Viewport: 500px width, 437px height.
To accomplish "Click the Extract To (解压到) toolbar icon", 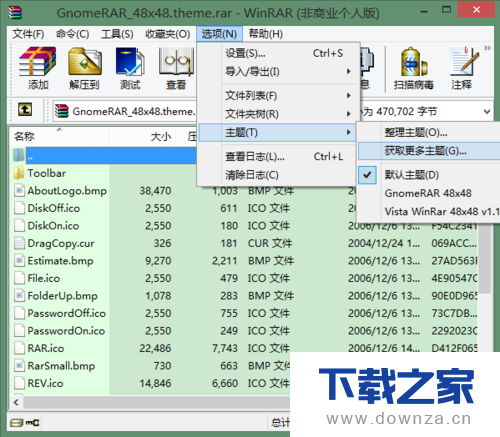I will tap(85, 61).
